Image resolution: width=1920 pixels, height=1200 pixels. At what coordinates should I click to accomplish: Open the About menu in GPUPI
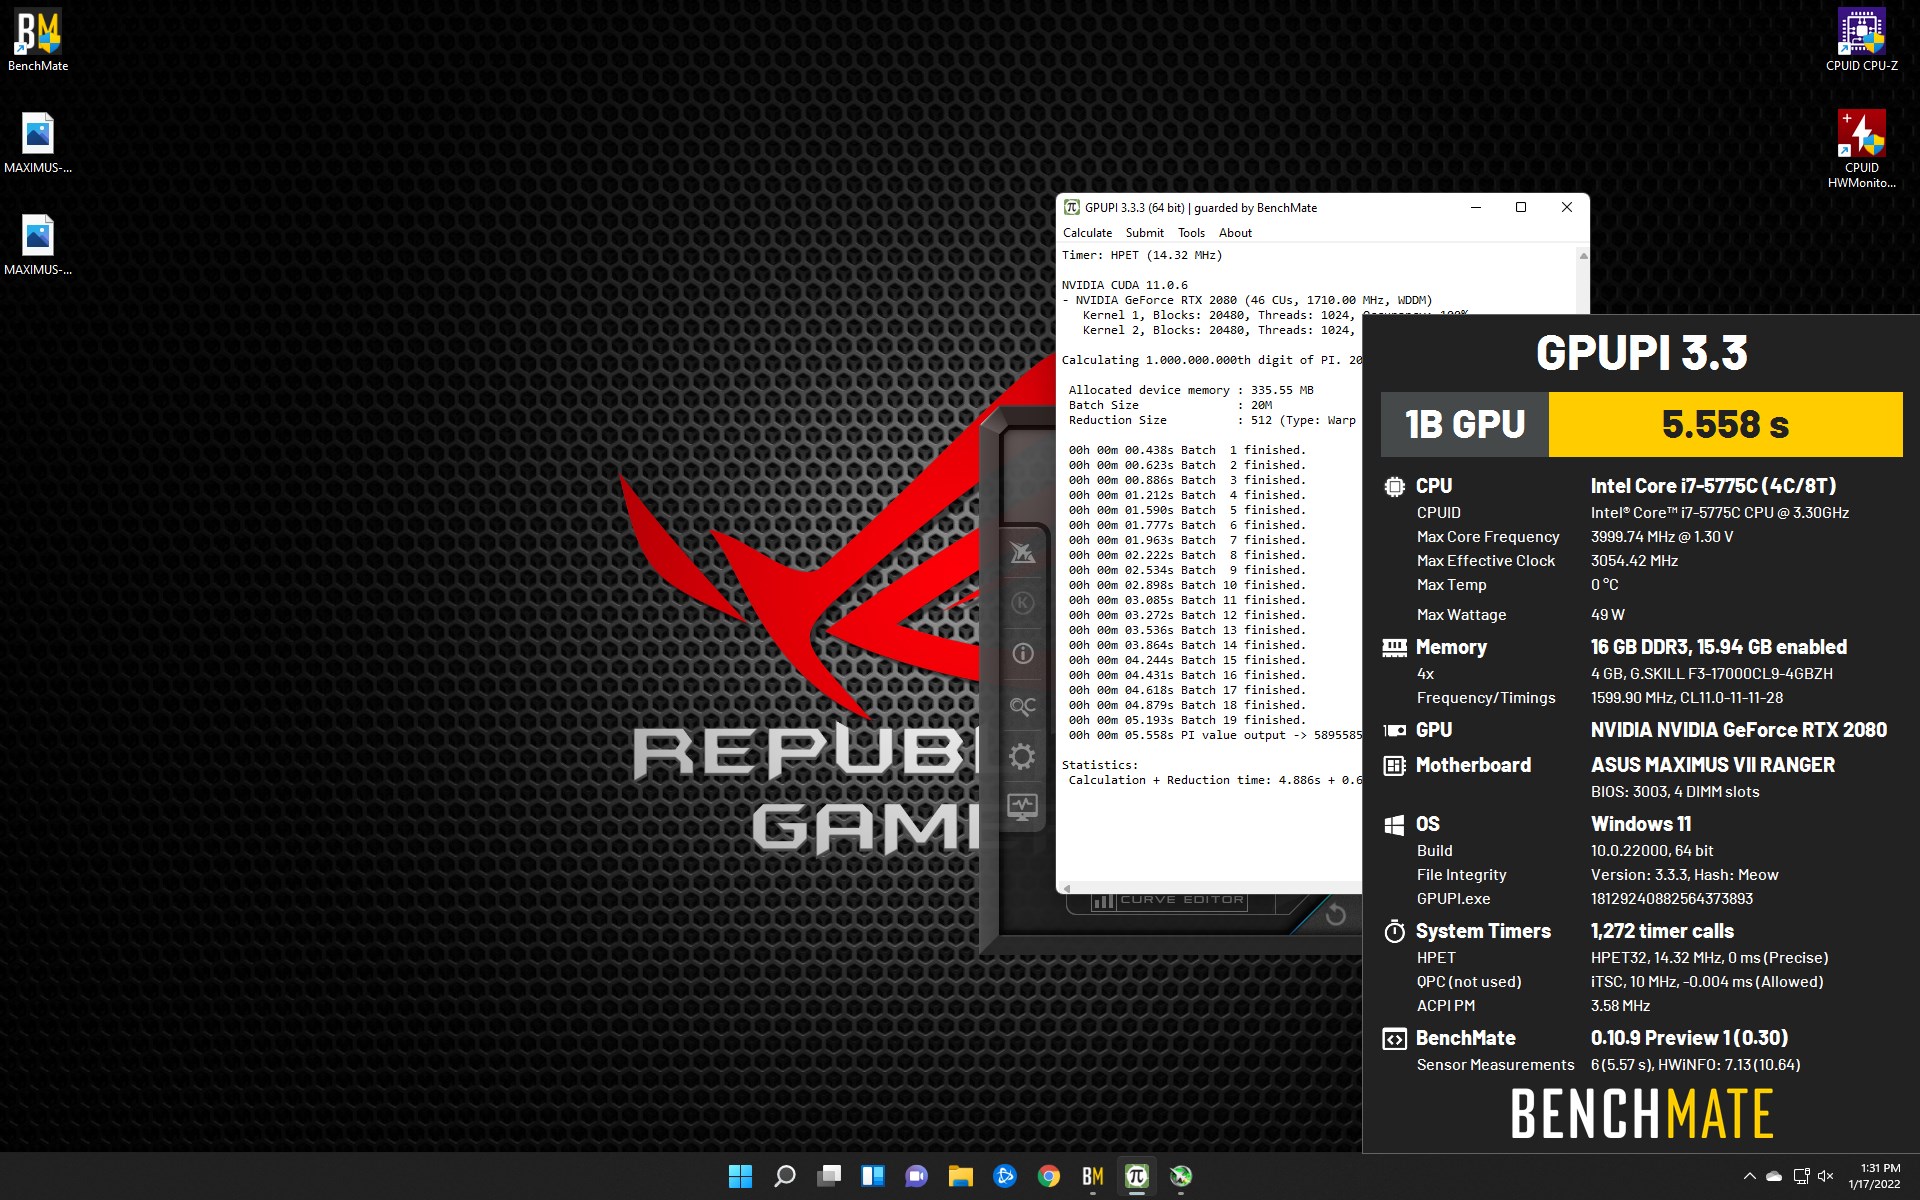click(1235, 233)
